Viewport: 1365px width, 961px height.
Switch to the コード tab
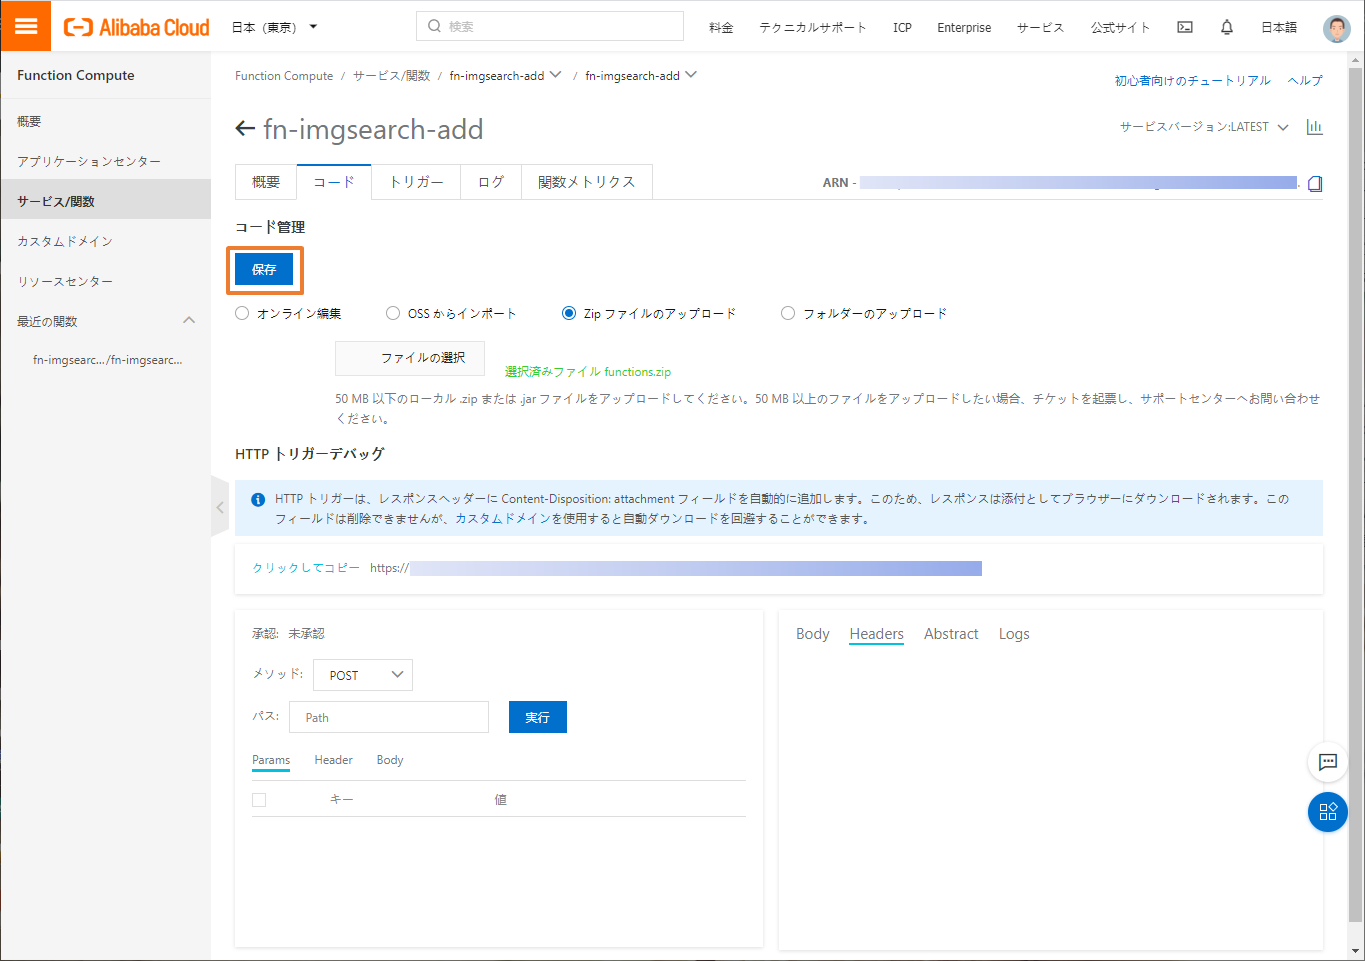pyautogui.click(x=334, y=182)
